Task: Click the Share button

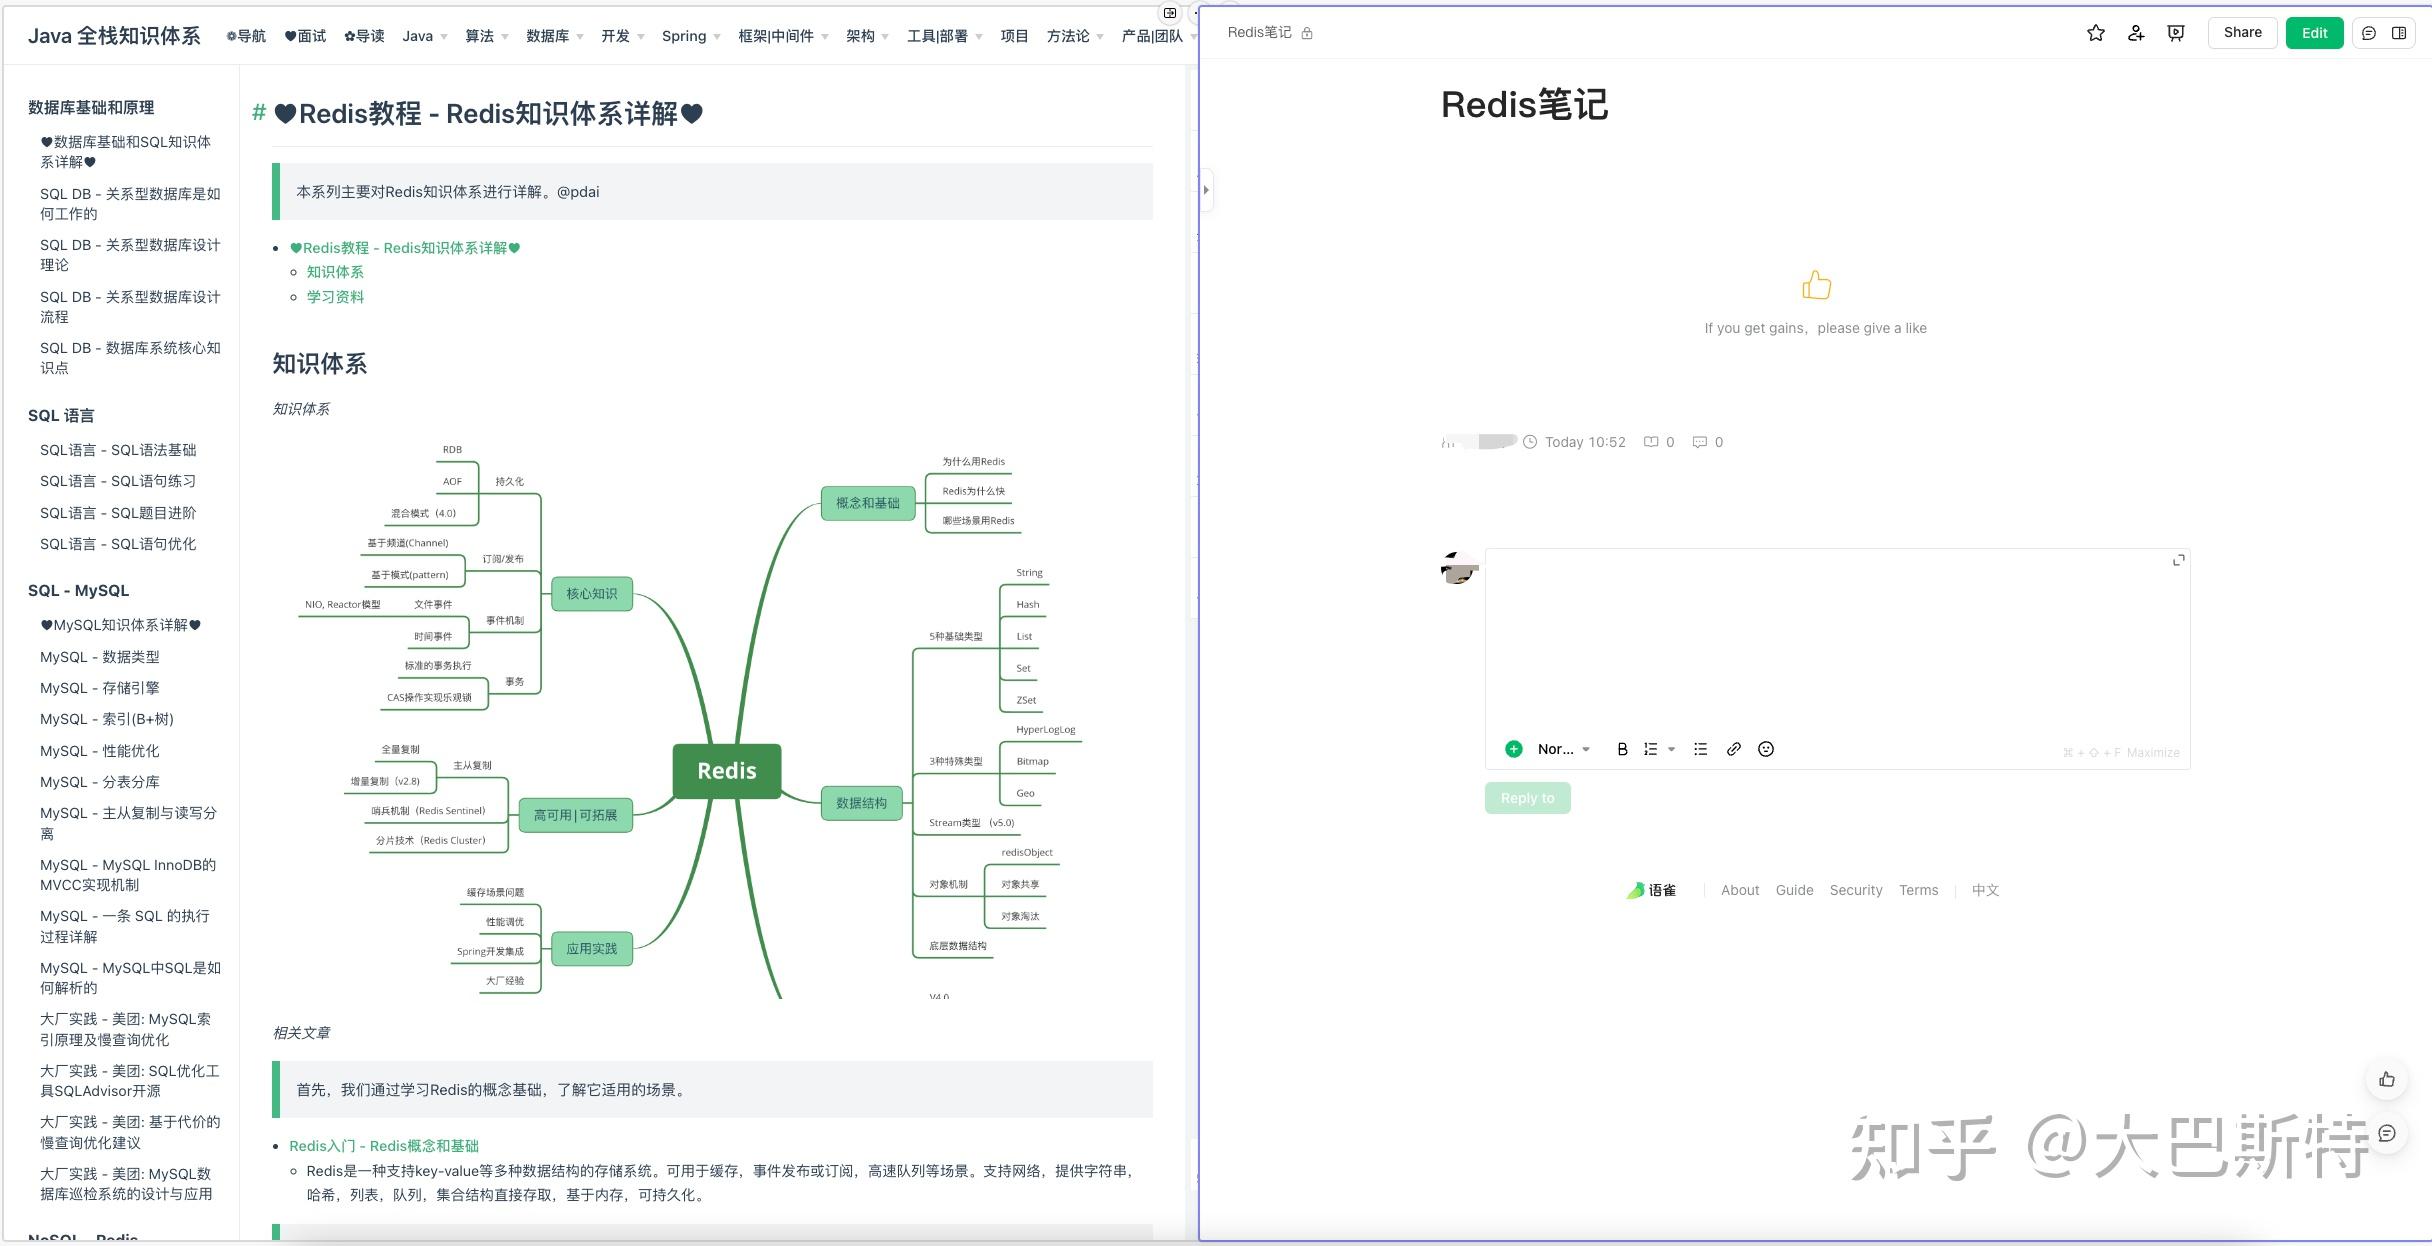Action: coord(2242,33)
